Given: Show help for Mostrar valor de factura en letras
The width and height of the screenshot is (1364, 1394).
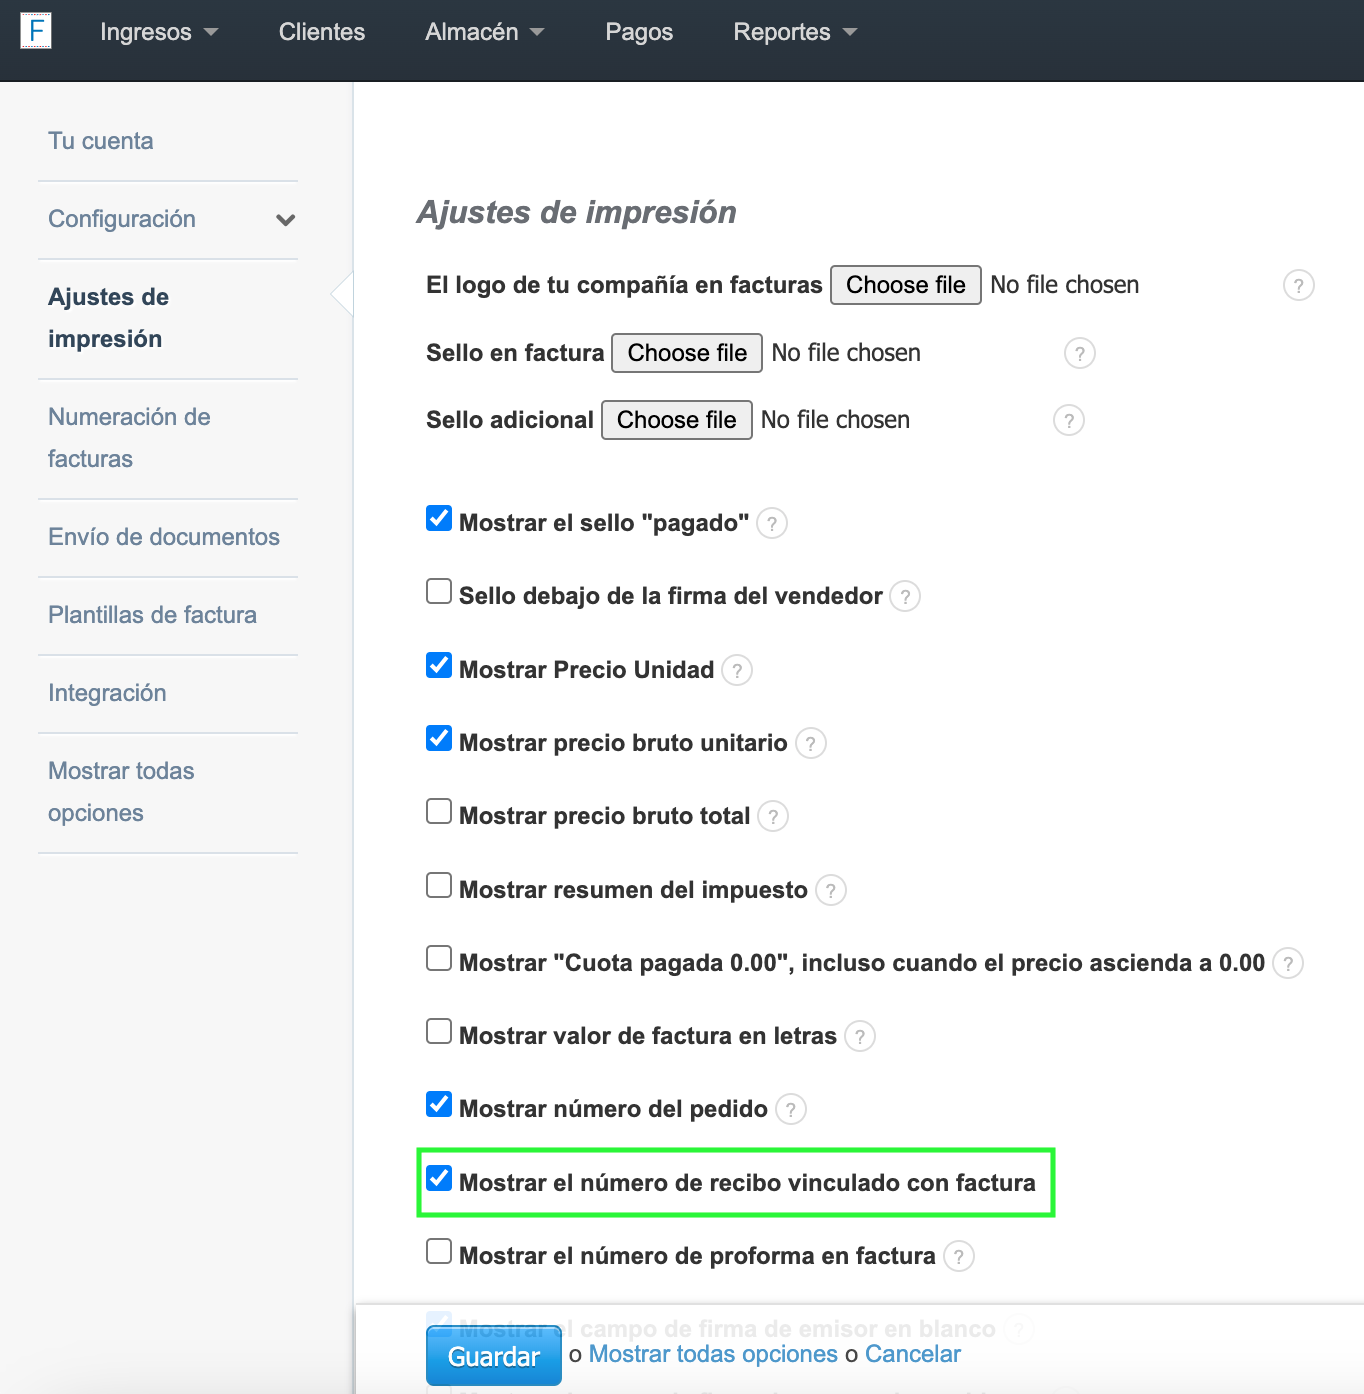Looking at the screenshot, I should tap(859, 1037).
